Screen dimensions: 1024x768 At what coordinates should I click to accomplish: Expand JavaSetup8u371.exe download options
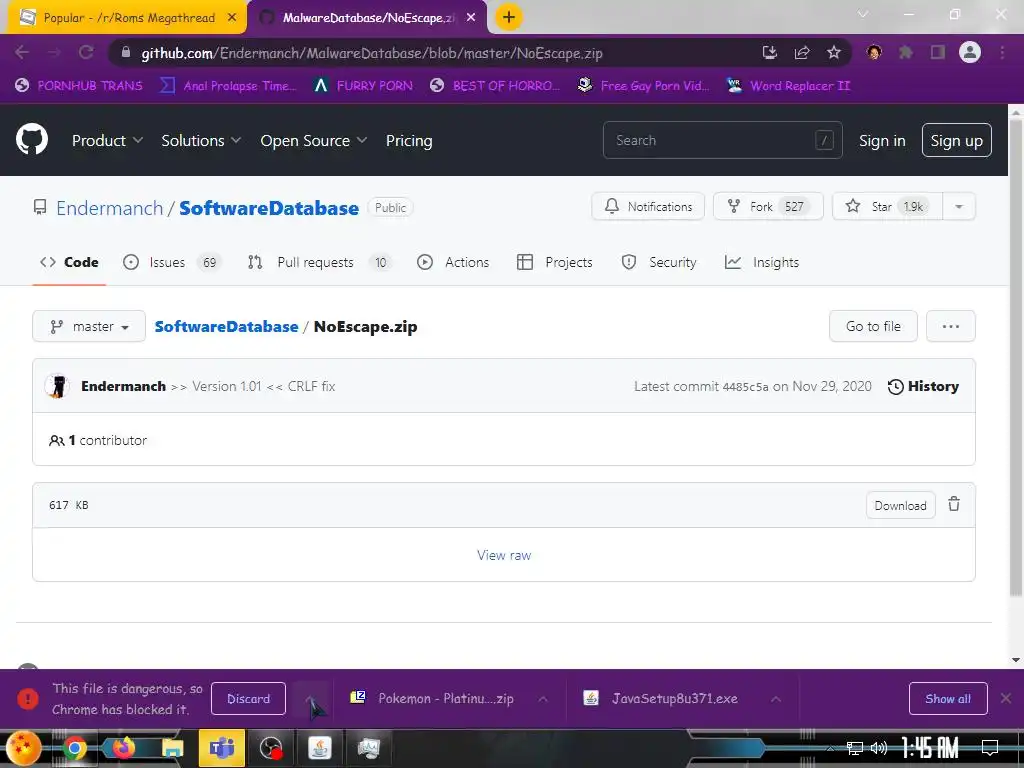coord(776,699)
